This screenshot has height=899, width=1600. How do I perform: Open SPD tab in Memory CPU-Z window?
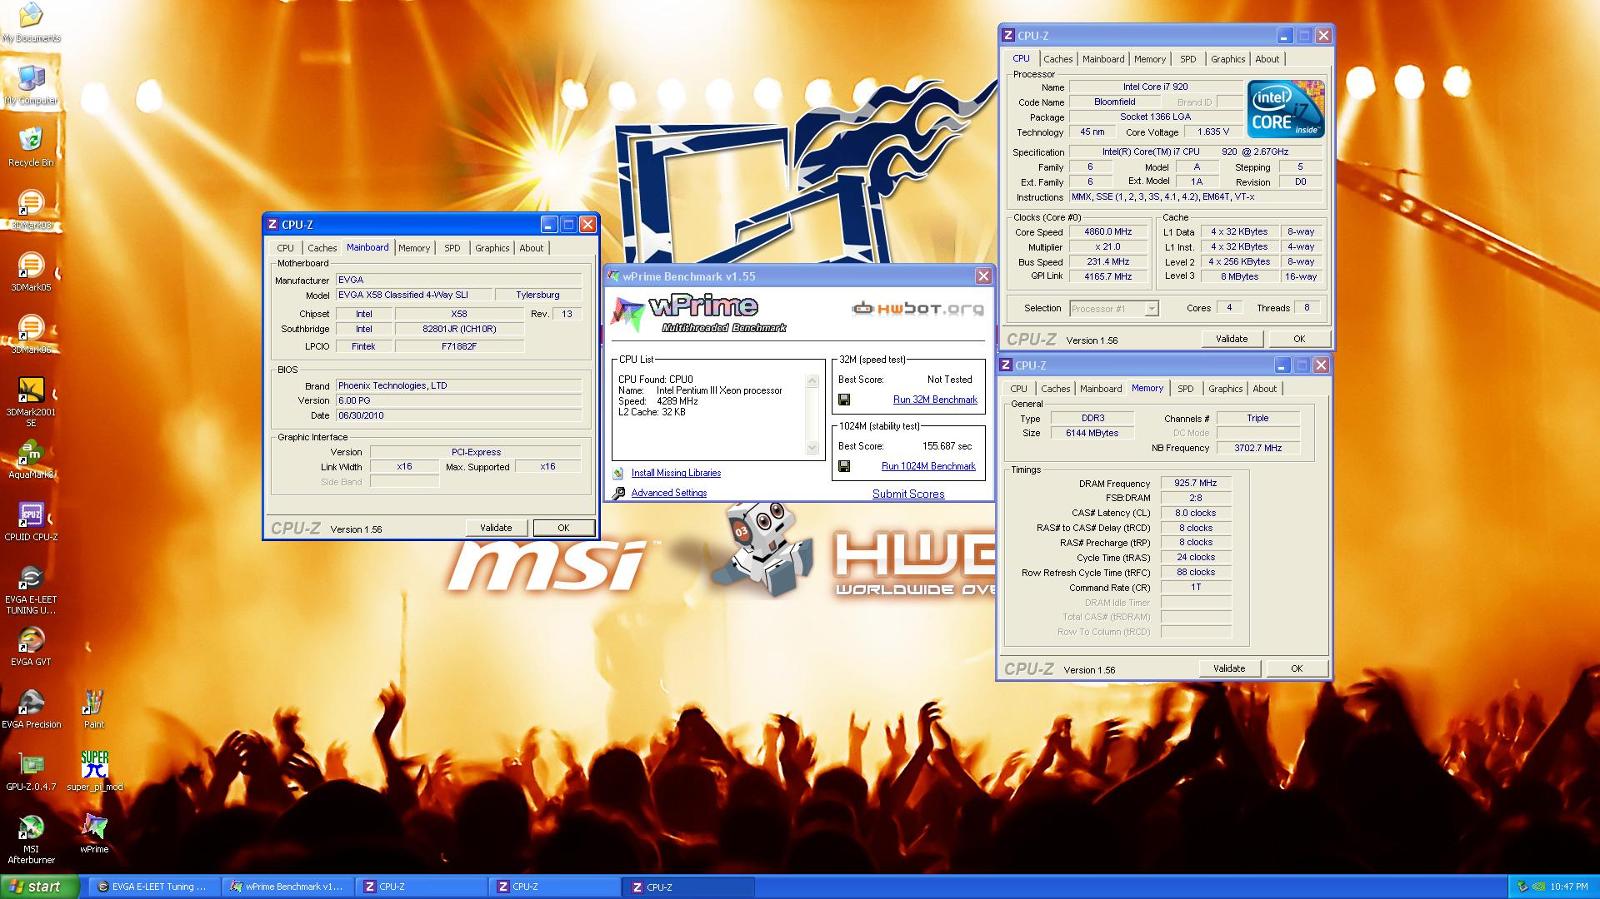(x=1185, y=389)
